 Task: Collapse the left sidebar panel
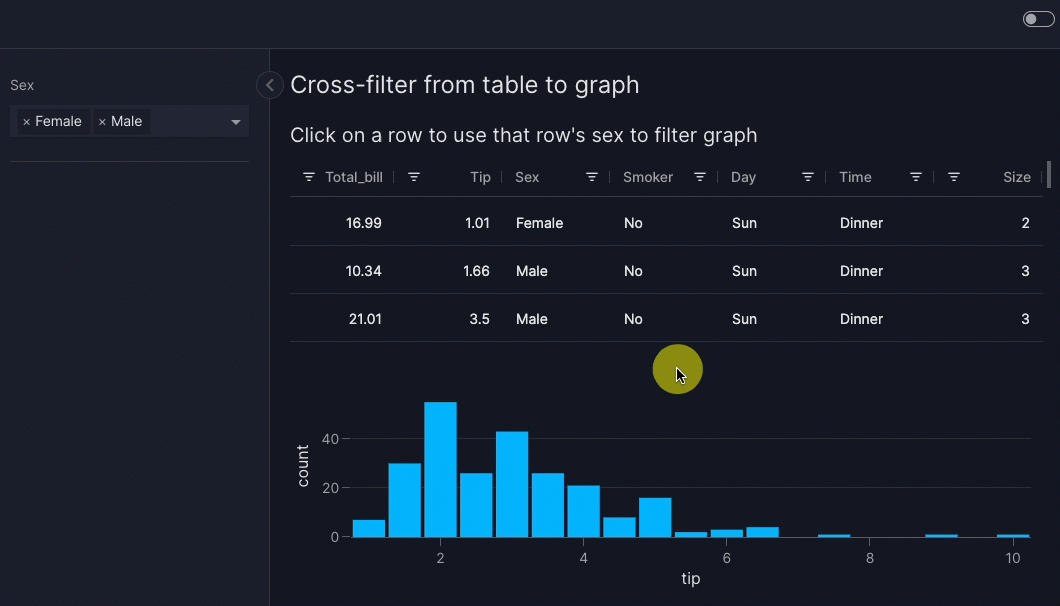pyautogui.click(x=269, y=85)
